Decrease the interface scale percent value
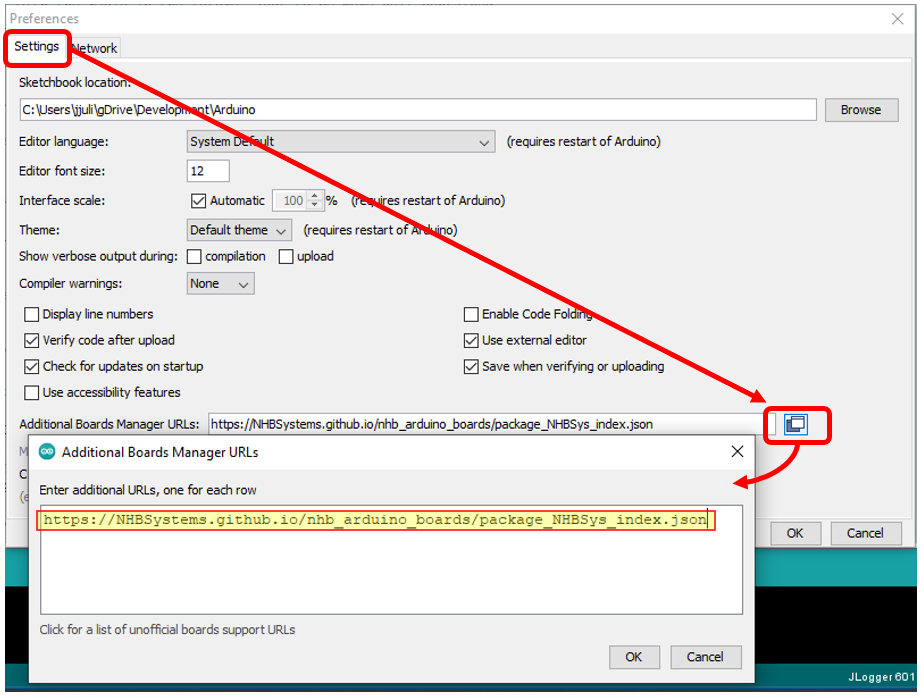This screenshot has width=924, height=698. pyautogui.click(x=315, y=205)
